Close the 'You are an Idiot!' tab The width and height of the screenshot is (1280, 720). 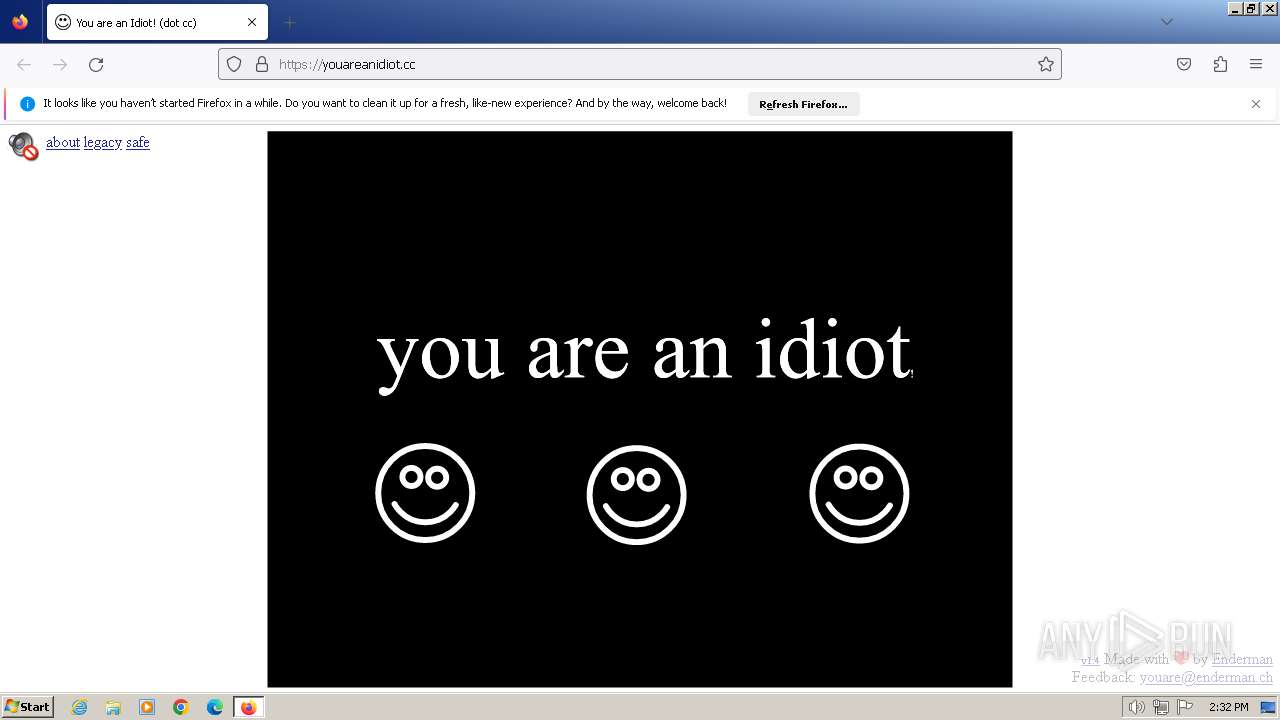click(252, 22)
